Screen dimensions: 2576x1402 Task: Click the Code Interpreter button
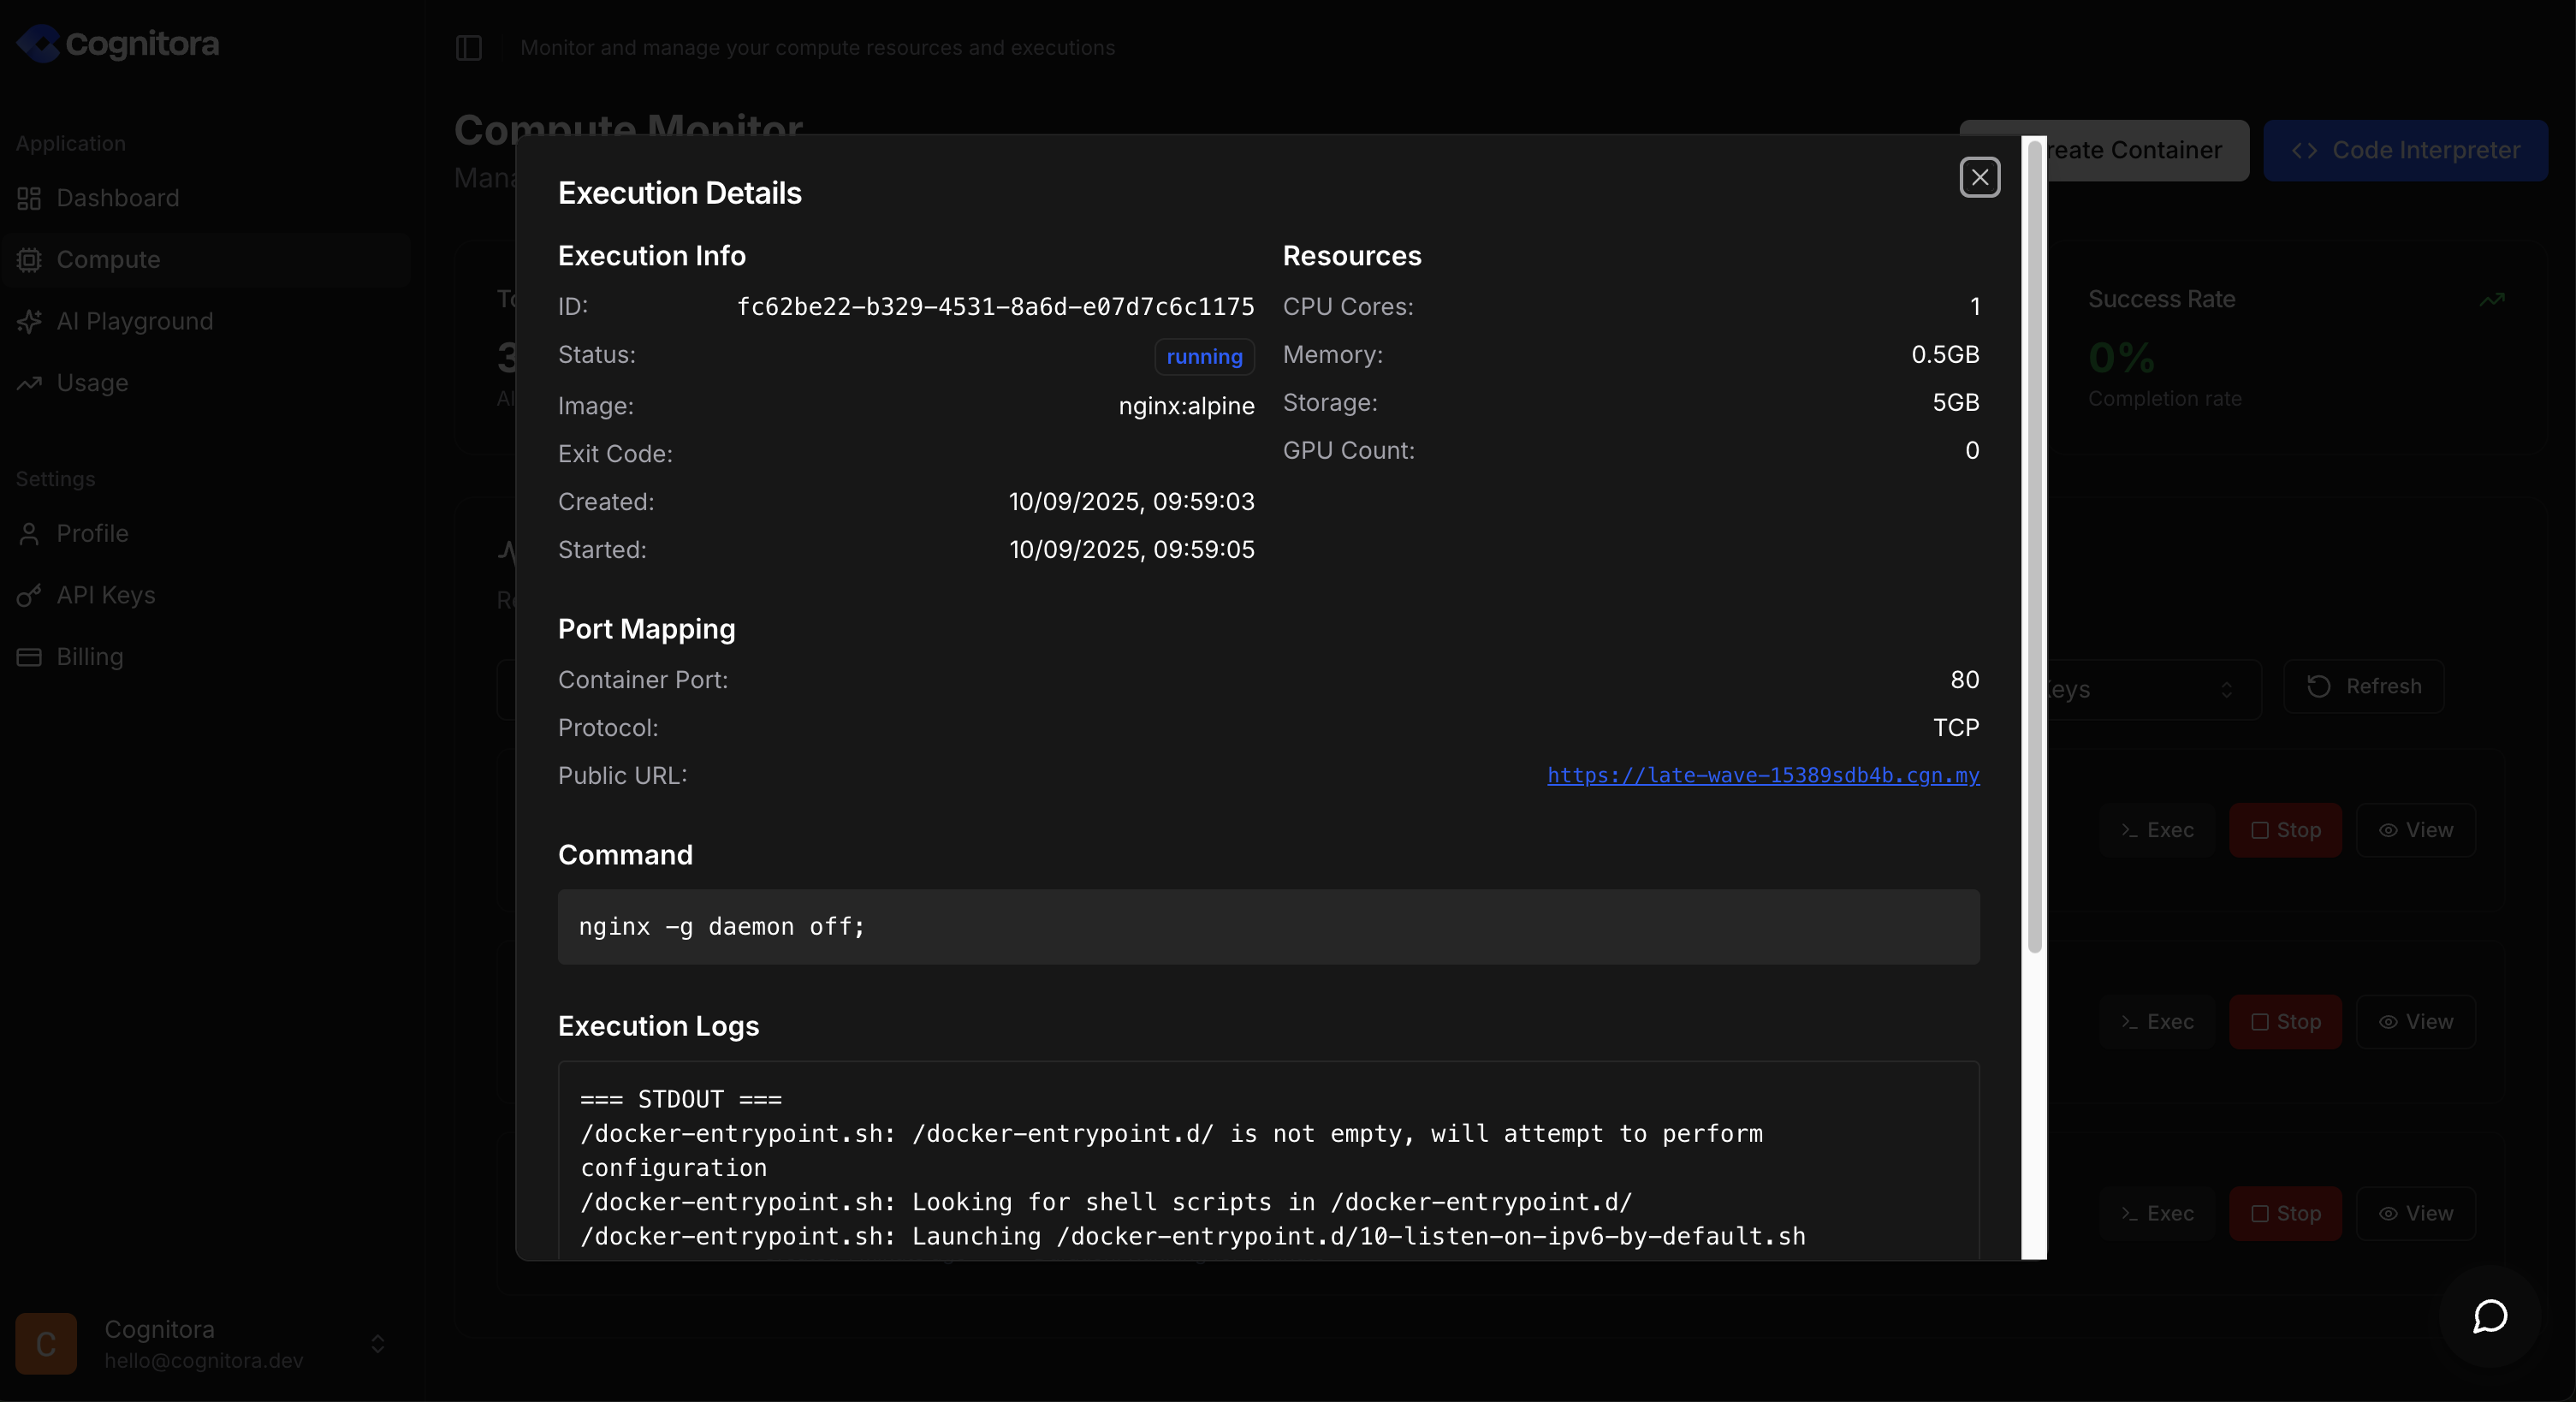coord(2405,150)
